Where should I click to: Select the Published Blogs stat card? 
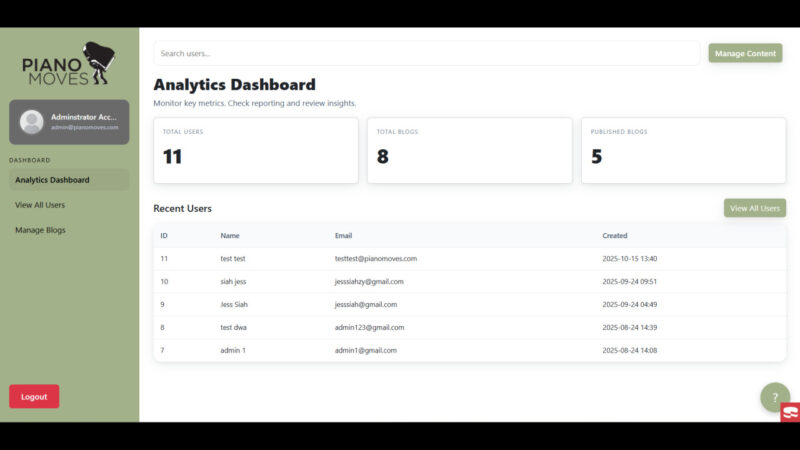pos(683,151)
